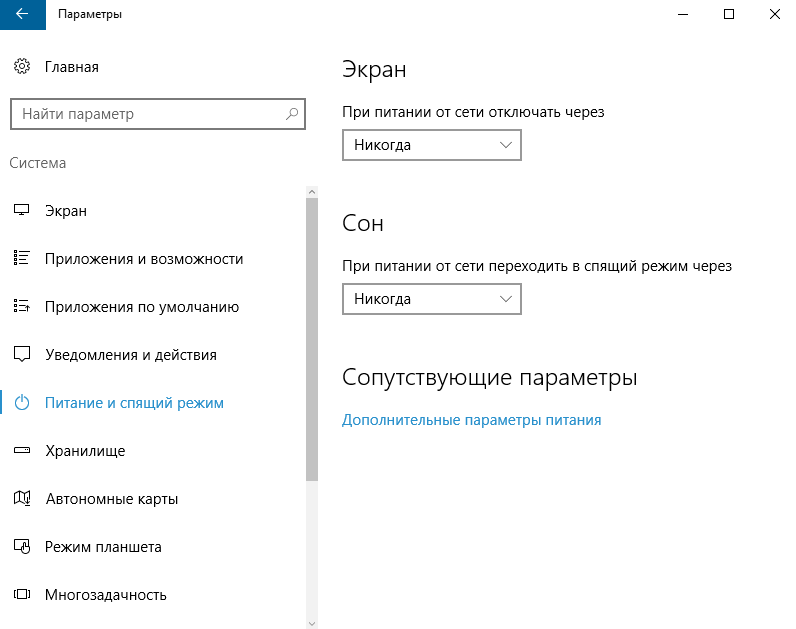The height and width of the screenshot is (629, 796).
Task: Click the sidebar scrollbar thumb
Action: (x=312, y=339)
